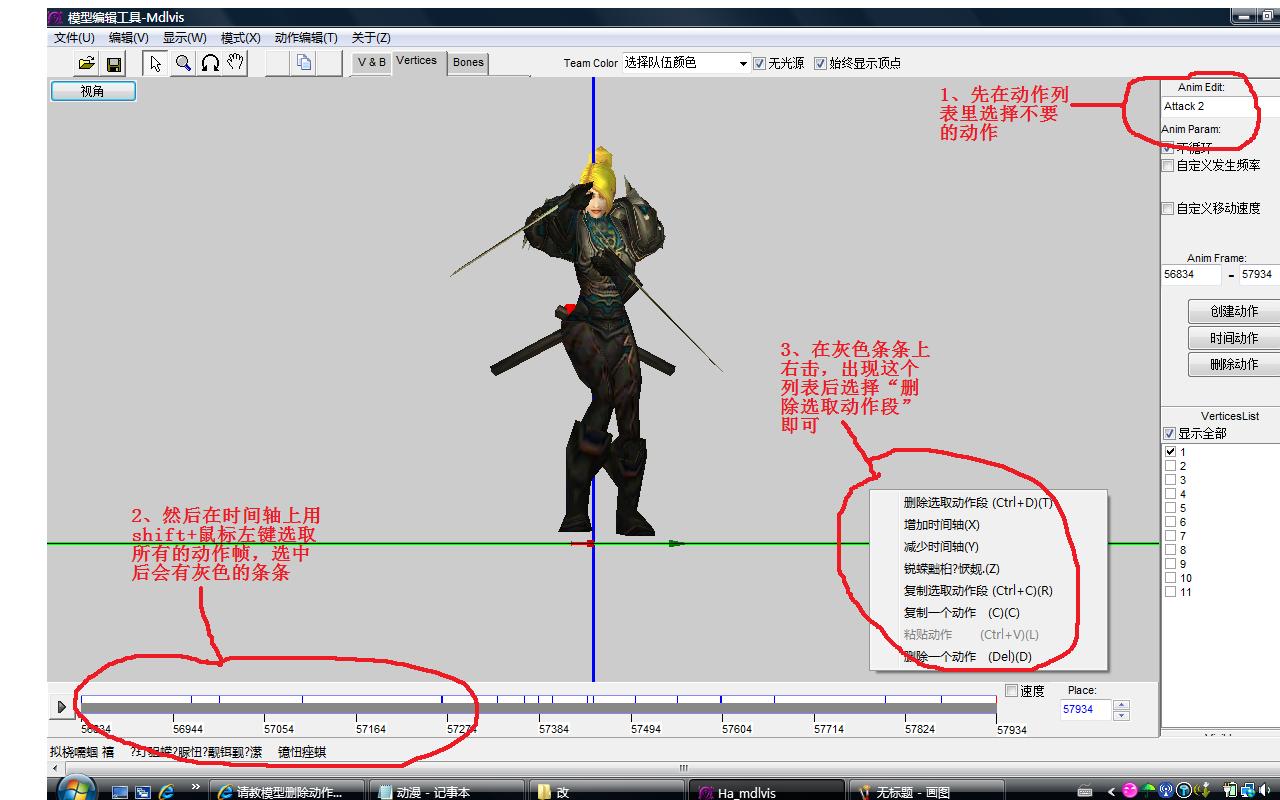Click Show Desktop quick launch icon
Image resolution: width=1280 pixels, height=800 pixels.
[120, 792]
